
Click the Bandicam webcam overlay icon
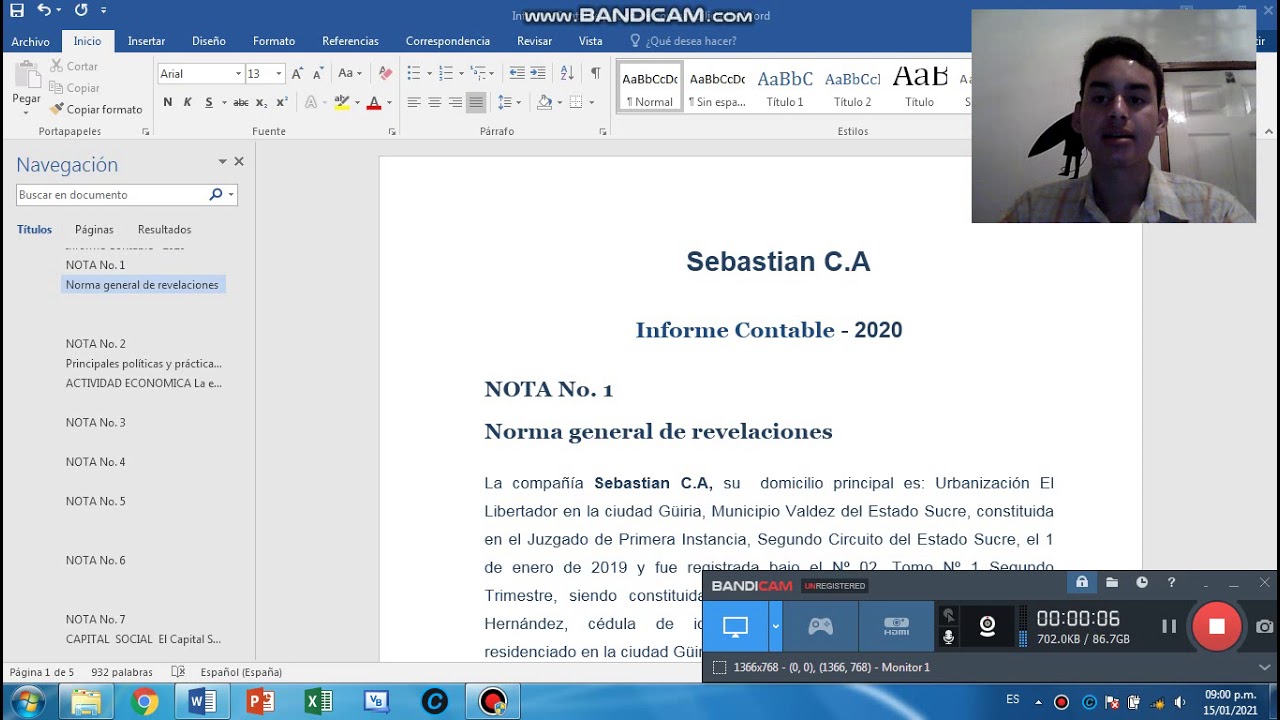pyautogui.click(x=987, y=626)
